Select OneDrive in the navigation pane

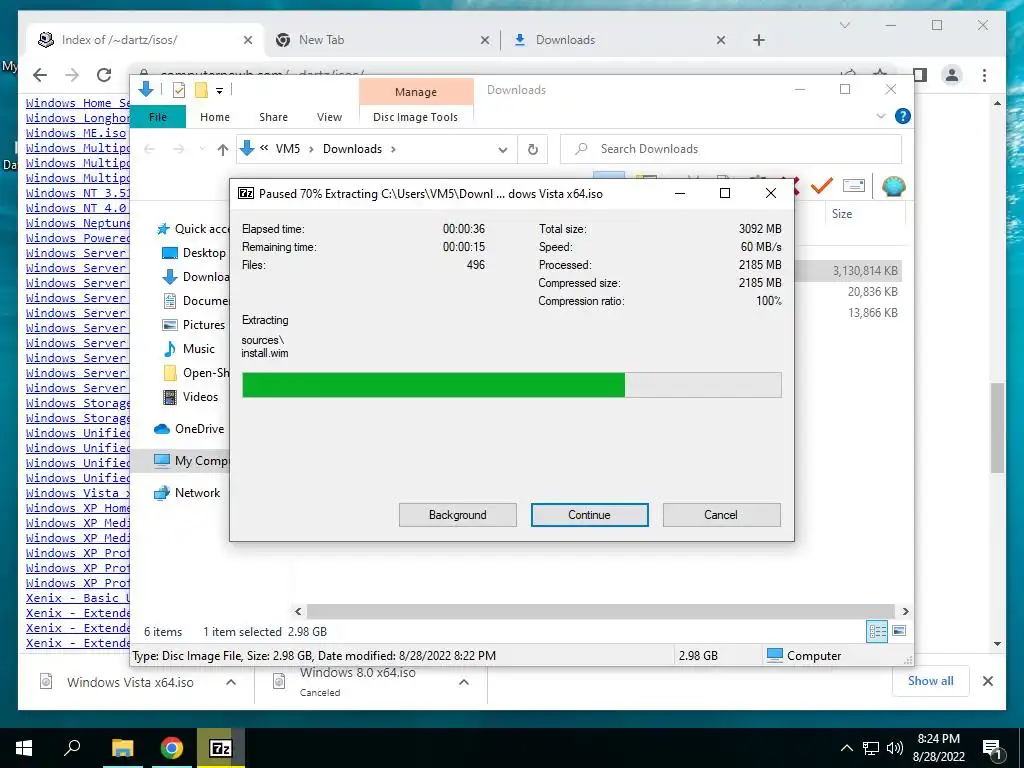tap(189, 428)
